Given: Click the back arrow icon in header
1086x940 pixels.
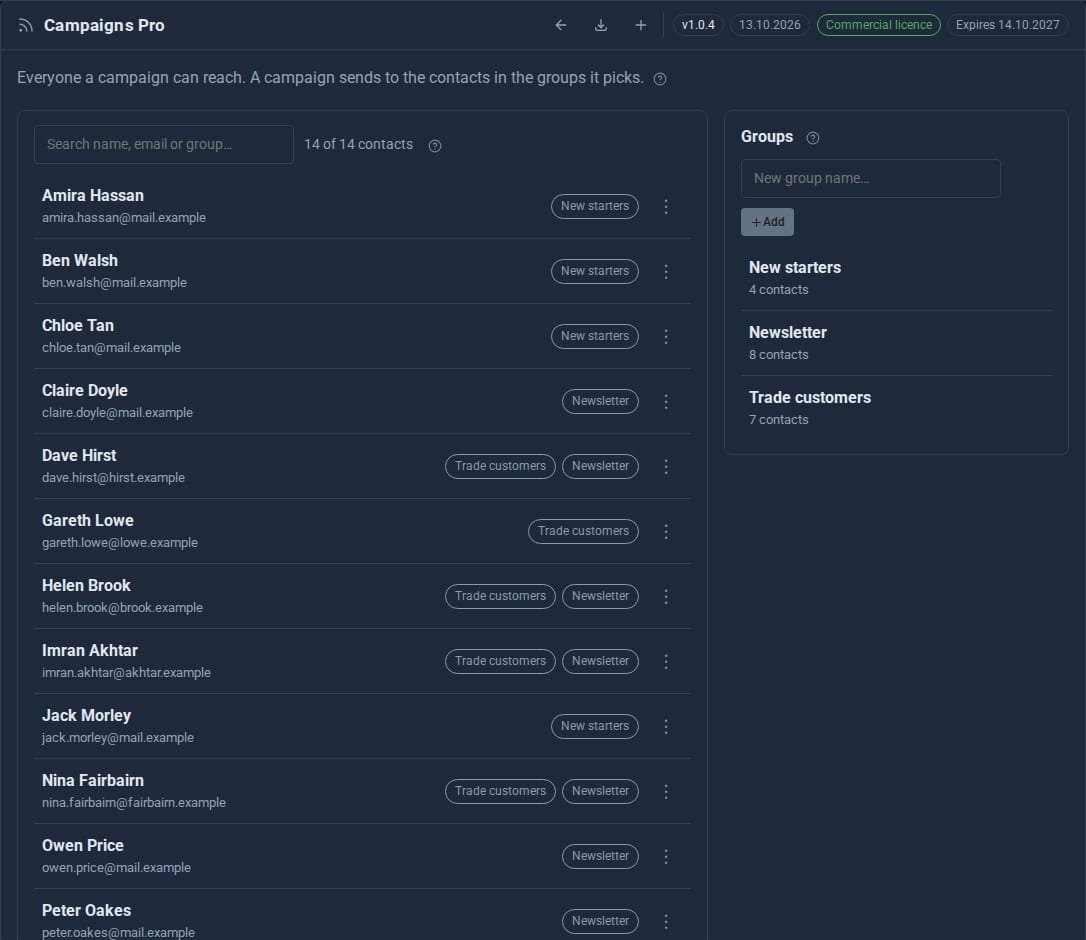Looking at the screenshot, I should click(560, 25).
